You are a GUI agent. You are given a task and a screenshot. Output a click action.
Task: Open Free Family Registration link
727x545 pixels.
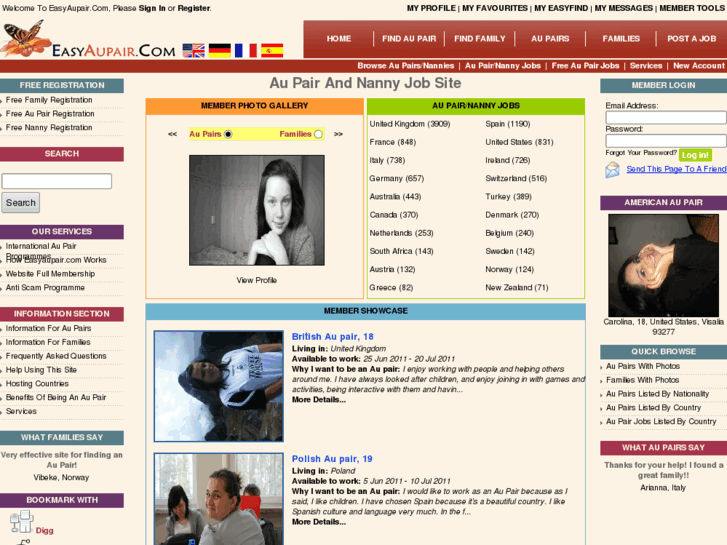point(49,100)
